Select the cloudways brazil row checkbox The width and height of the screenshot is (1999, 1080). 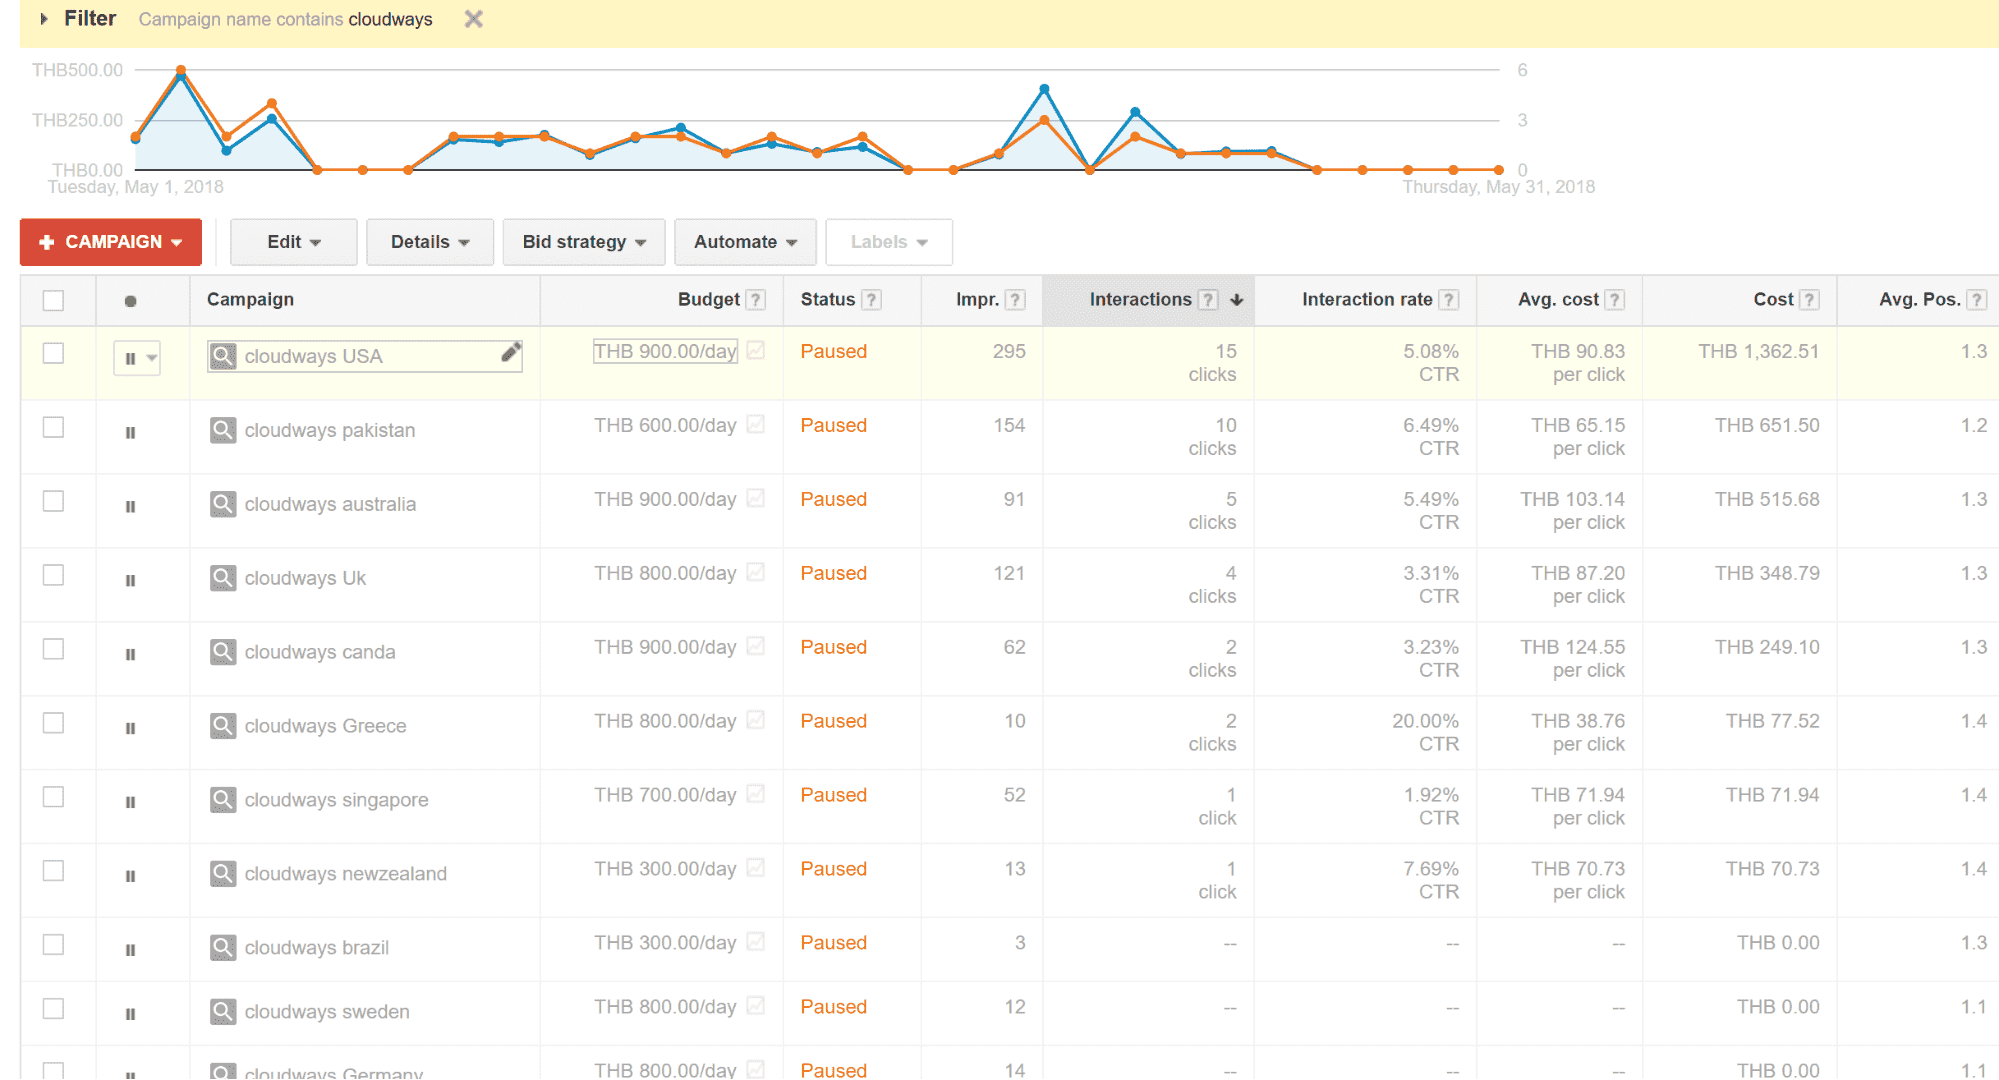pyautogui.click(x=54, y=945)
